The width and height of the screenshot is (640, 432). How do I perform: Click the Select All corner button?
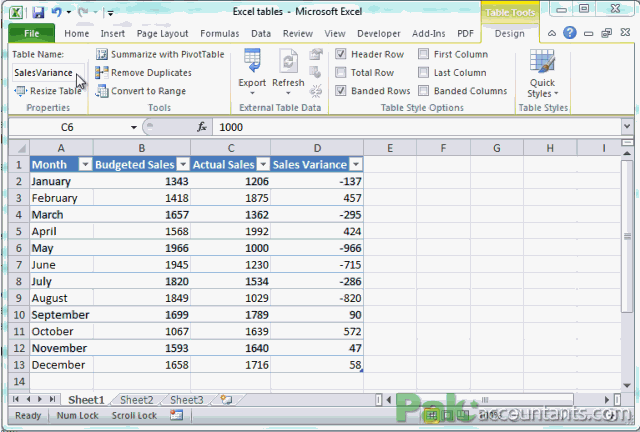(19, 148)
